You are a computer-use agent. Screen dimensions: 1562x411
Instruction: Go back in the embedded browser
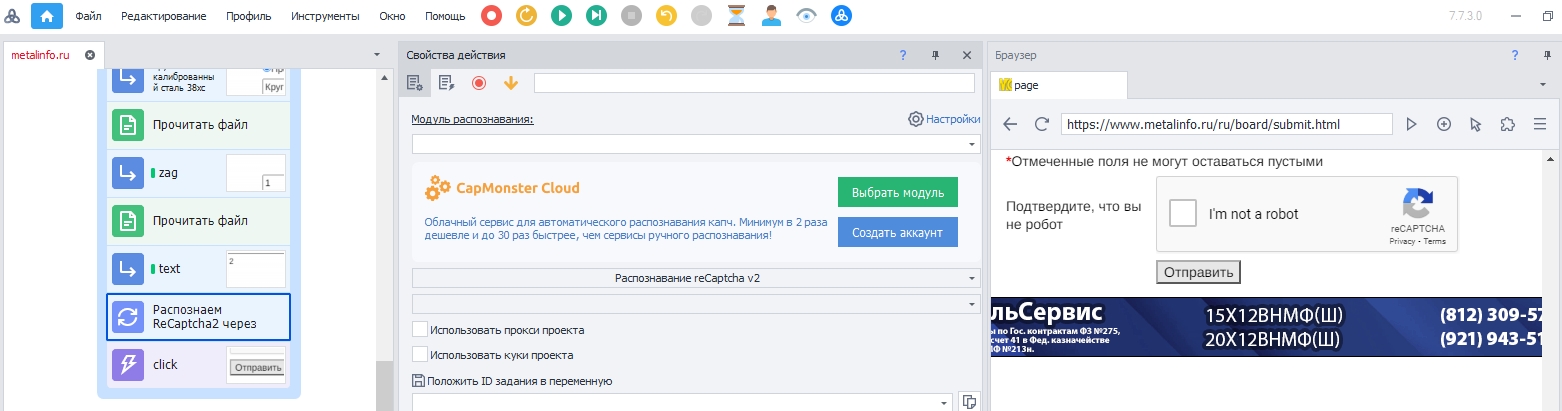click(x=1010, y=124)
